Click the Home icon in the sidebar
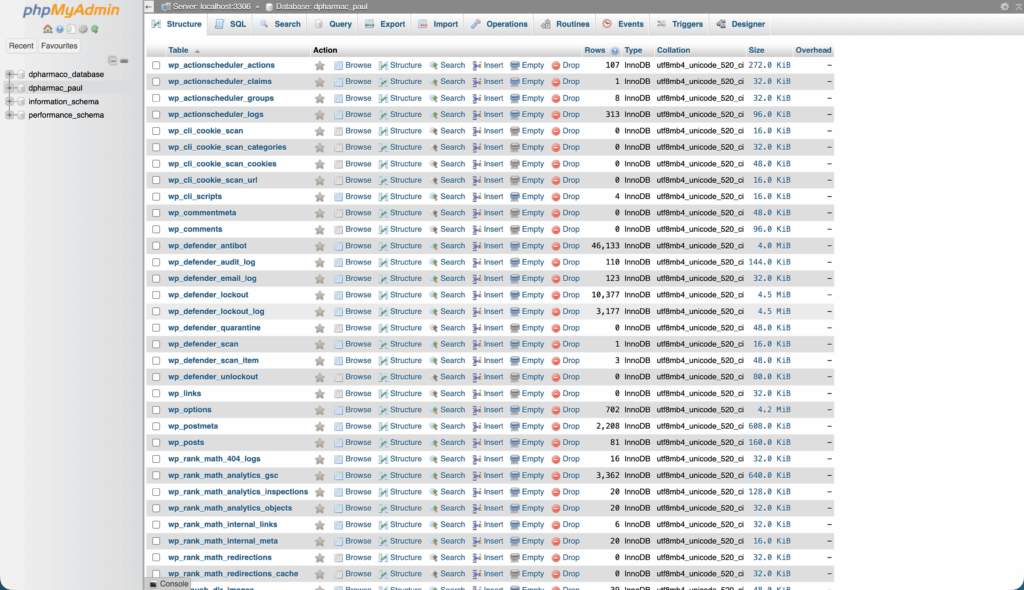Image resolution: width=1024 pixels, height=590 pixels. pos(48,29)
